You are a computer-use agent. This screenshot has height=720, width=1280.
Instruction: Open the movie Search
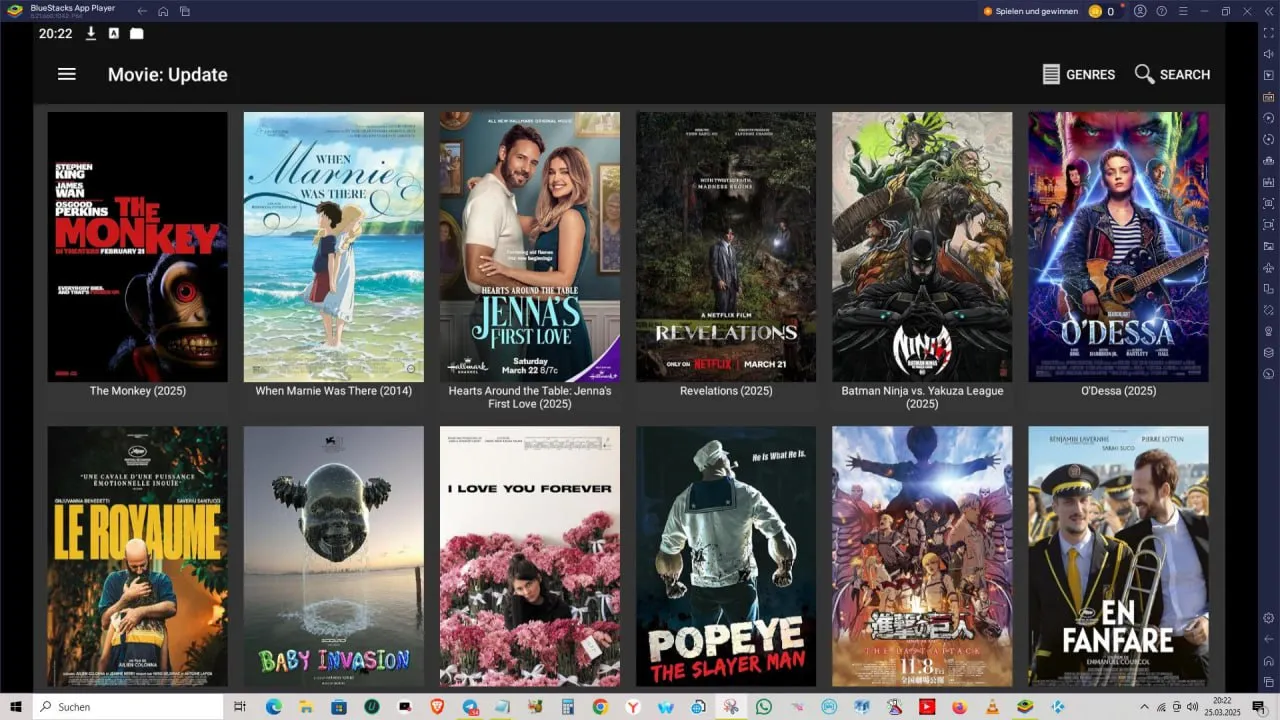pyautogui.click(x=1173, y=74)
